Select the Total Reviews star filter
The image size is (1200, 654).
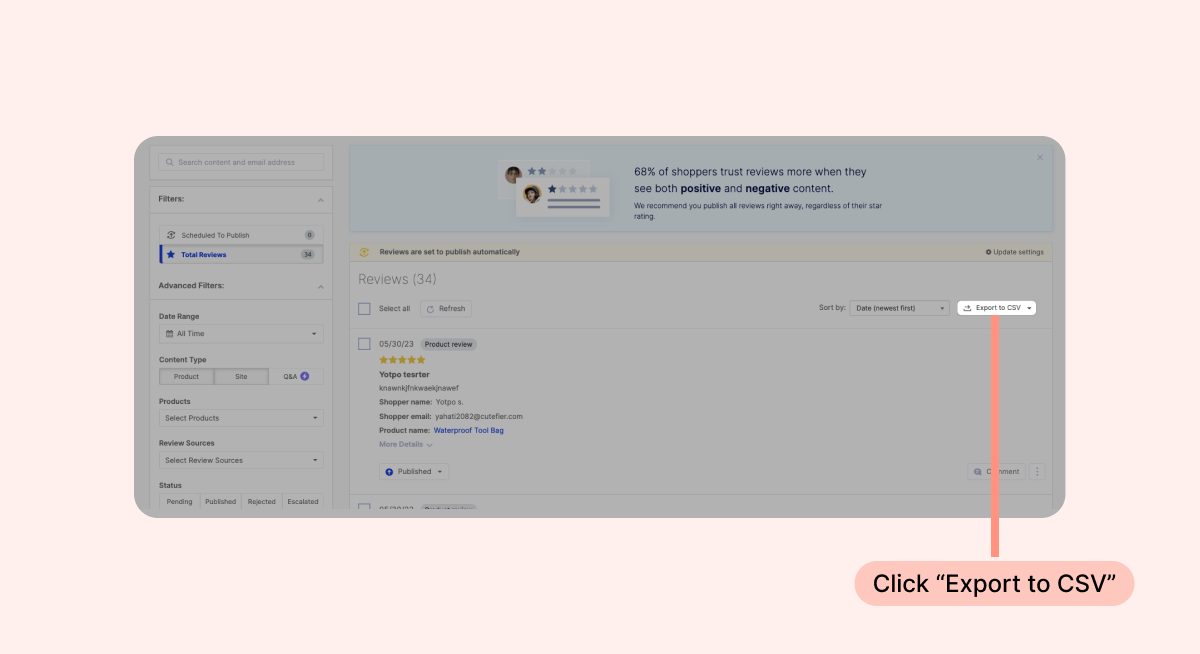[x=240, y=255]
